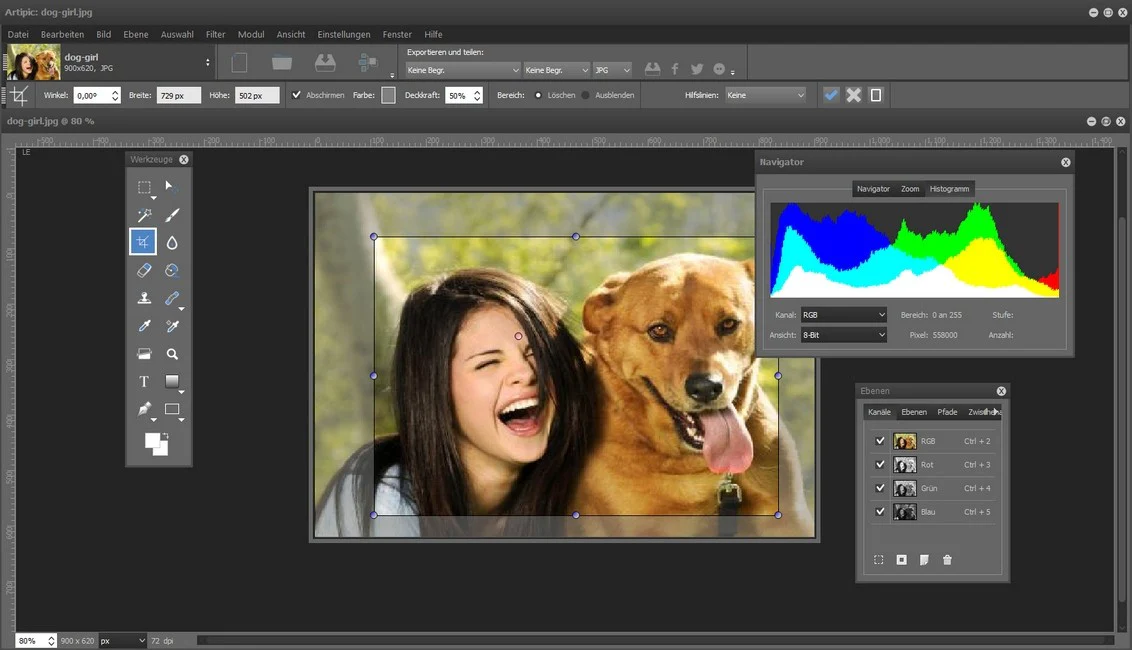The image size is (1132, 650).
Task: Select the Ausblenden radio option
Action: [585, 95]
